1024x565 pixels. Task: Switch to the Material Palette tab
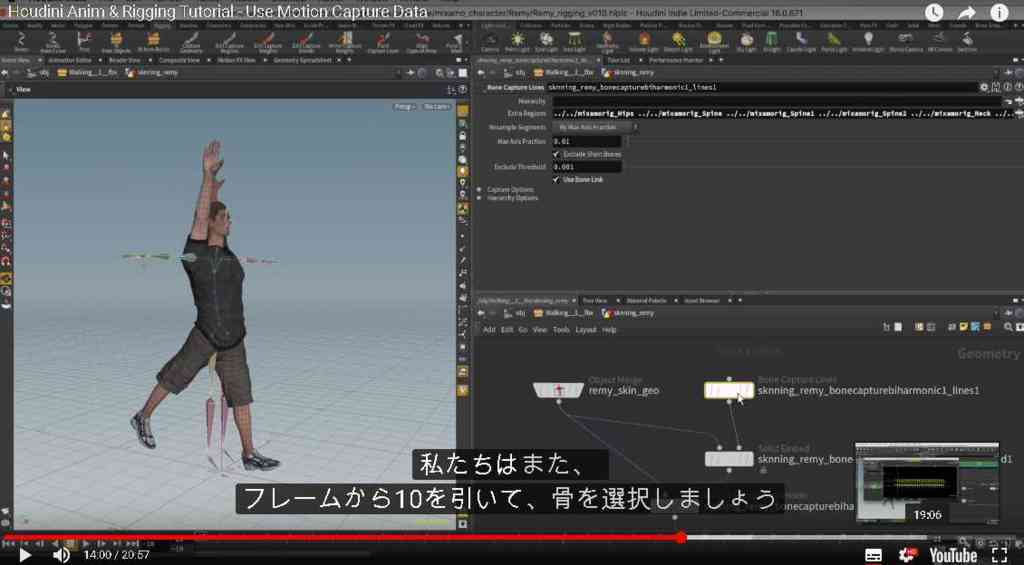(647, 300)
